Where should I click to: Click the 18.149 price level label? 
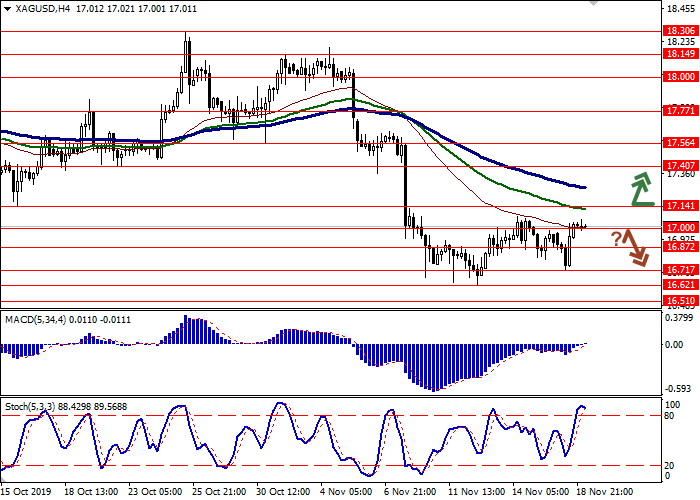coord(680,55)
